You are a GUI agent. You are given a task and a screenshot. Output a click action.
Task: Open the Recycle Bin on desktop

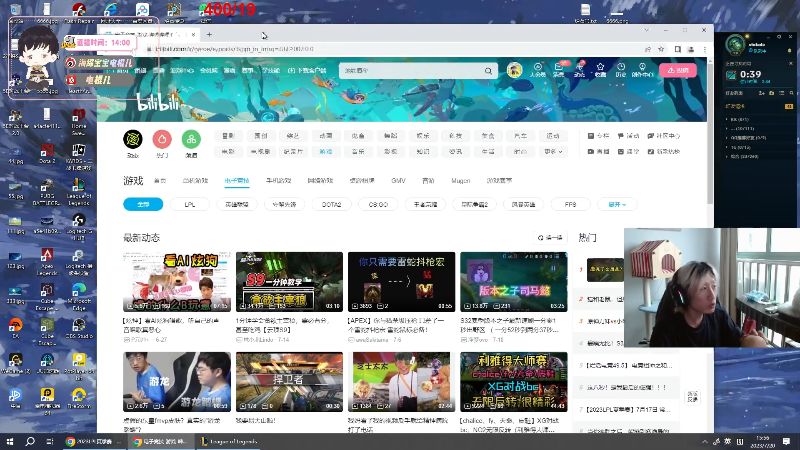coord(15,12)
